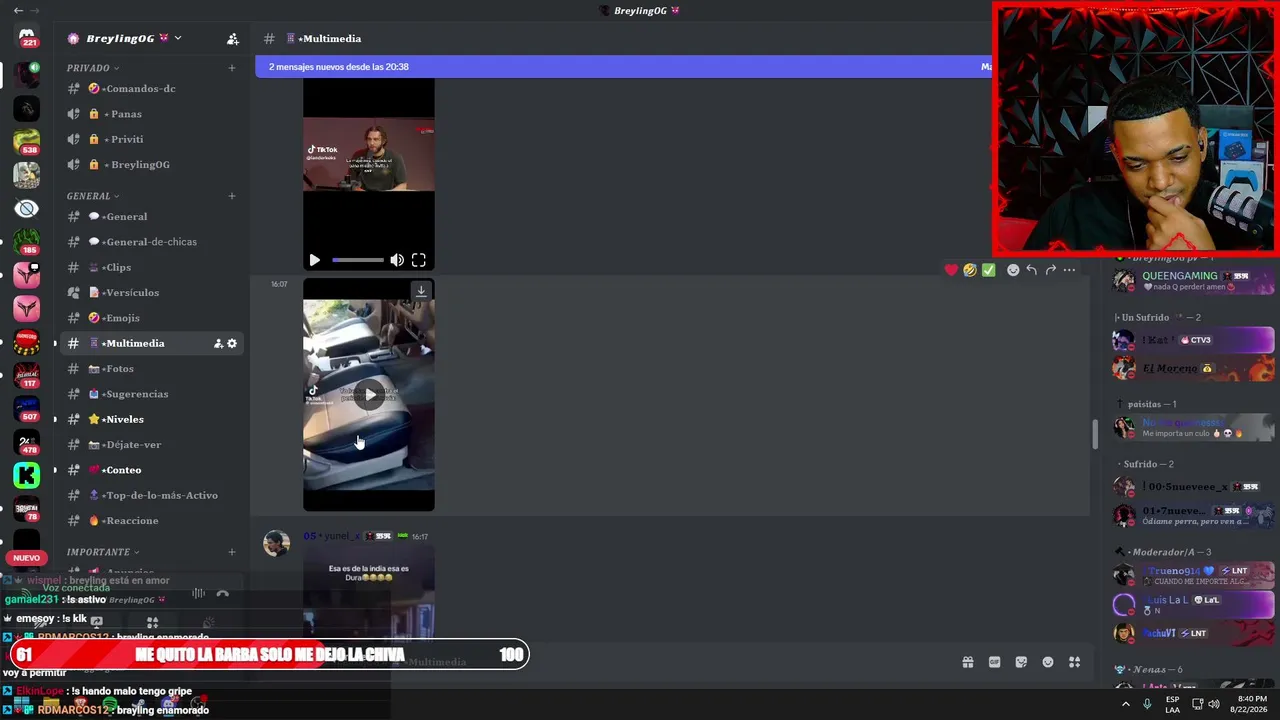
Task: Reply to the hovered message
Action: tap(1032, 270)
